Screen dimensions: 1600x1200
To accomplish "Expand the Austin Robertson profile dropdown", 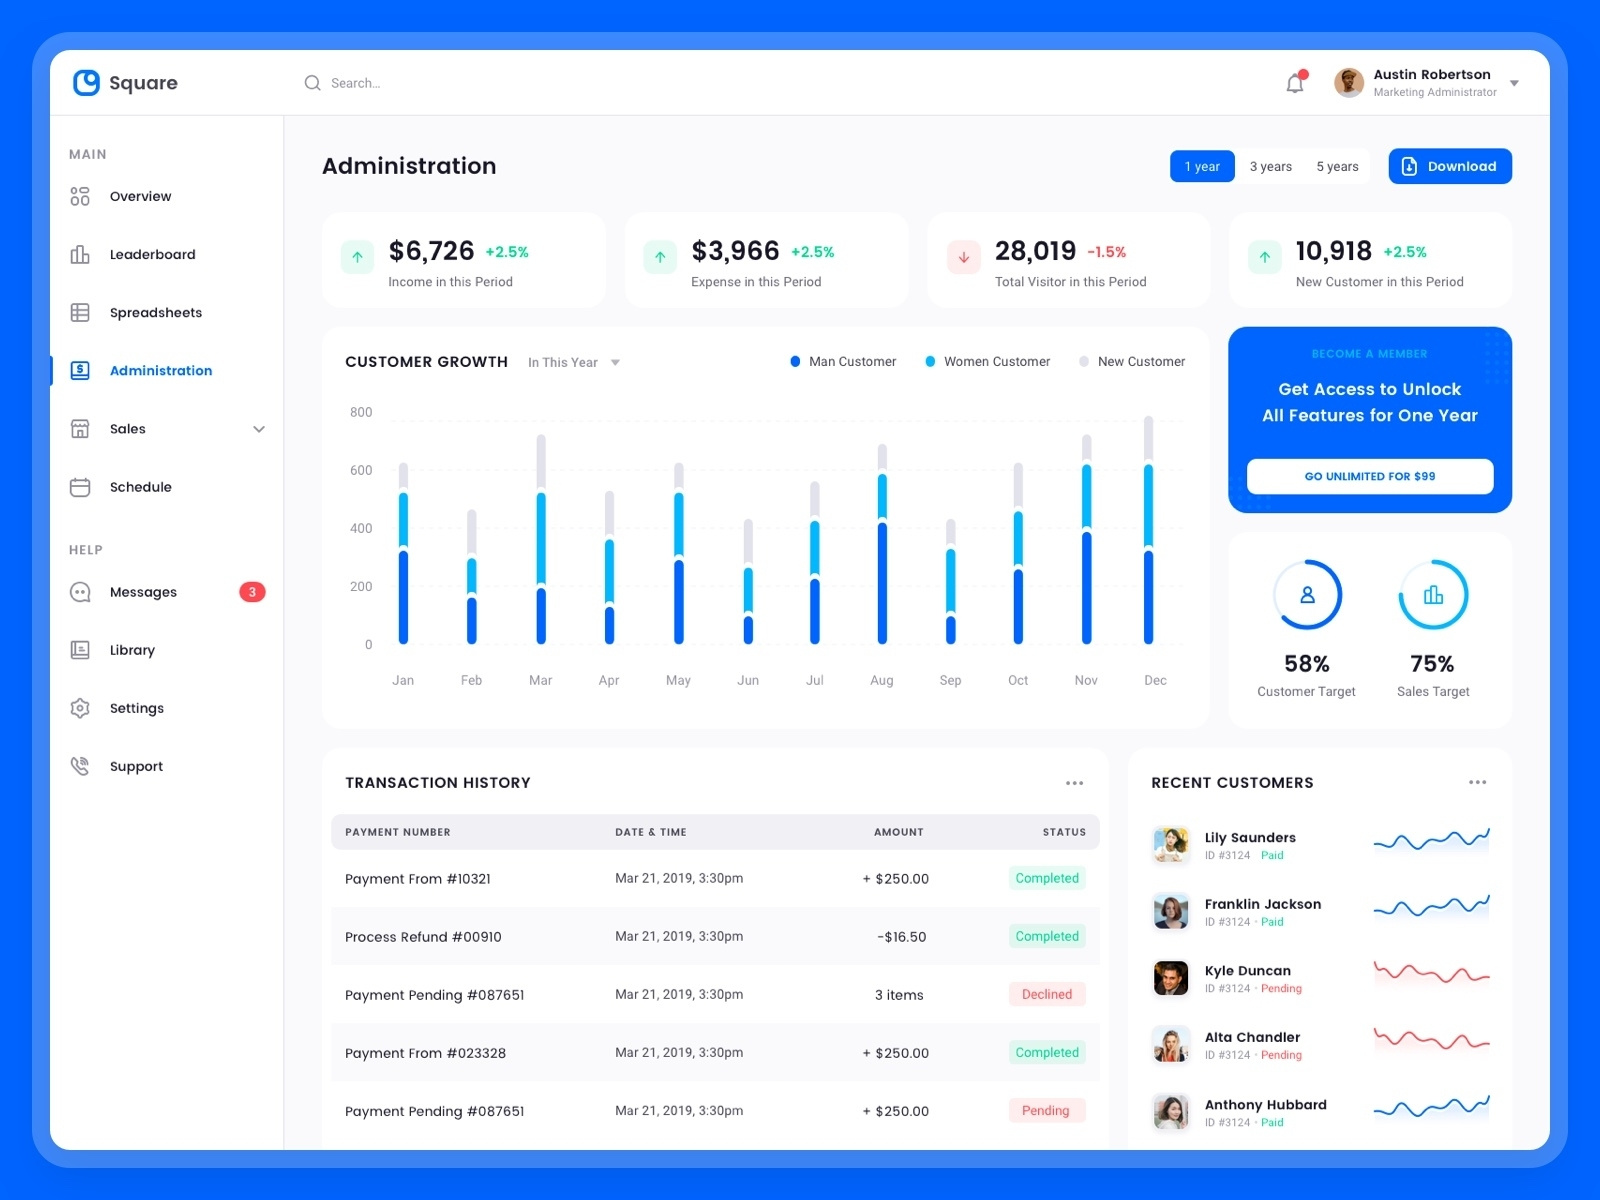I will pyautogui.click(x=1514, y=83).
